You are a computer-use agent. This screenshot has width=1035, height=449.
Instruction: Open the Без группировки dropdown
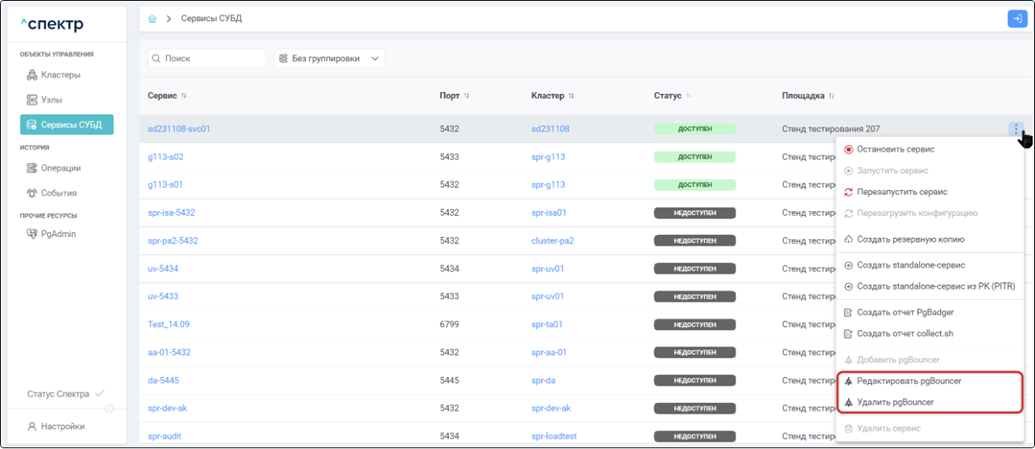tap(329, 59)
